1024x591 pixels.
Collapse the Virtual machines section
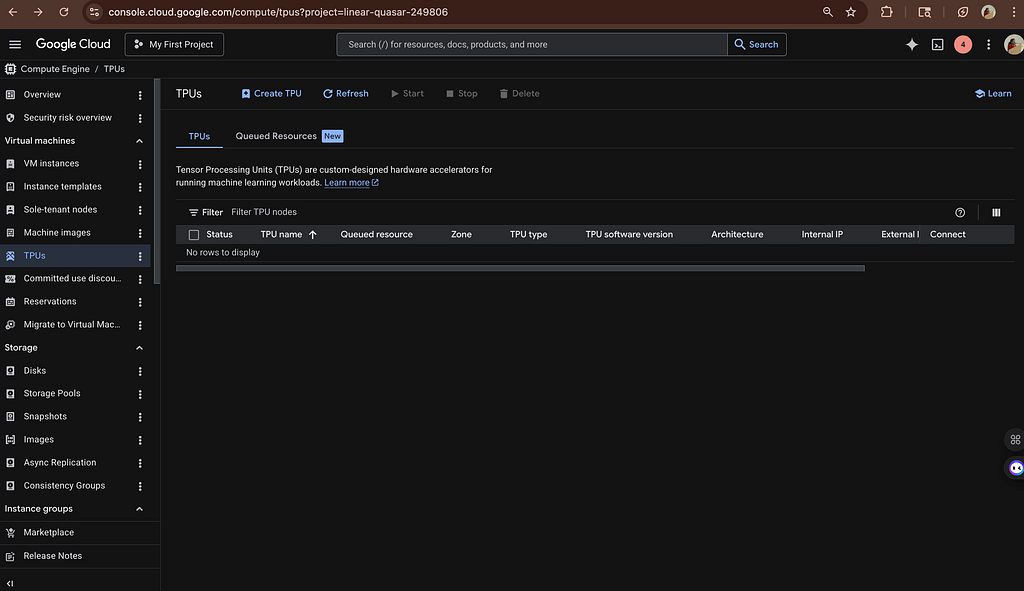coord(139,141)
